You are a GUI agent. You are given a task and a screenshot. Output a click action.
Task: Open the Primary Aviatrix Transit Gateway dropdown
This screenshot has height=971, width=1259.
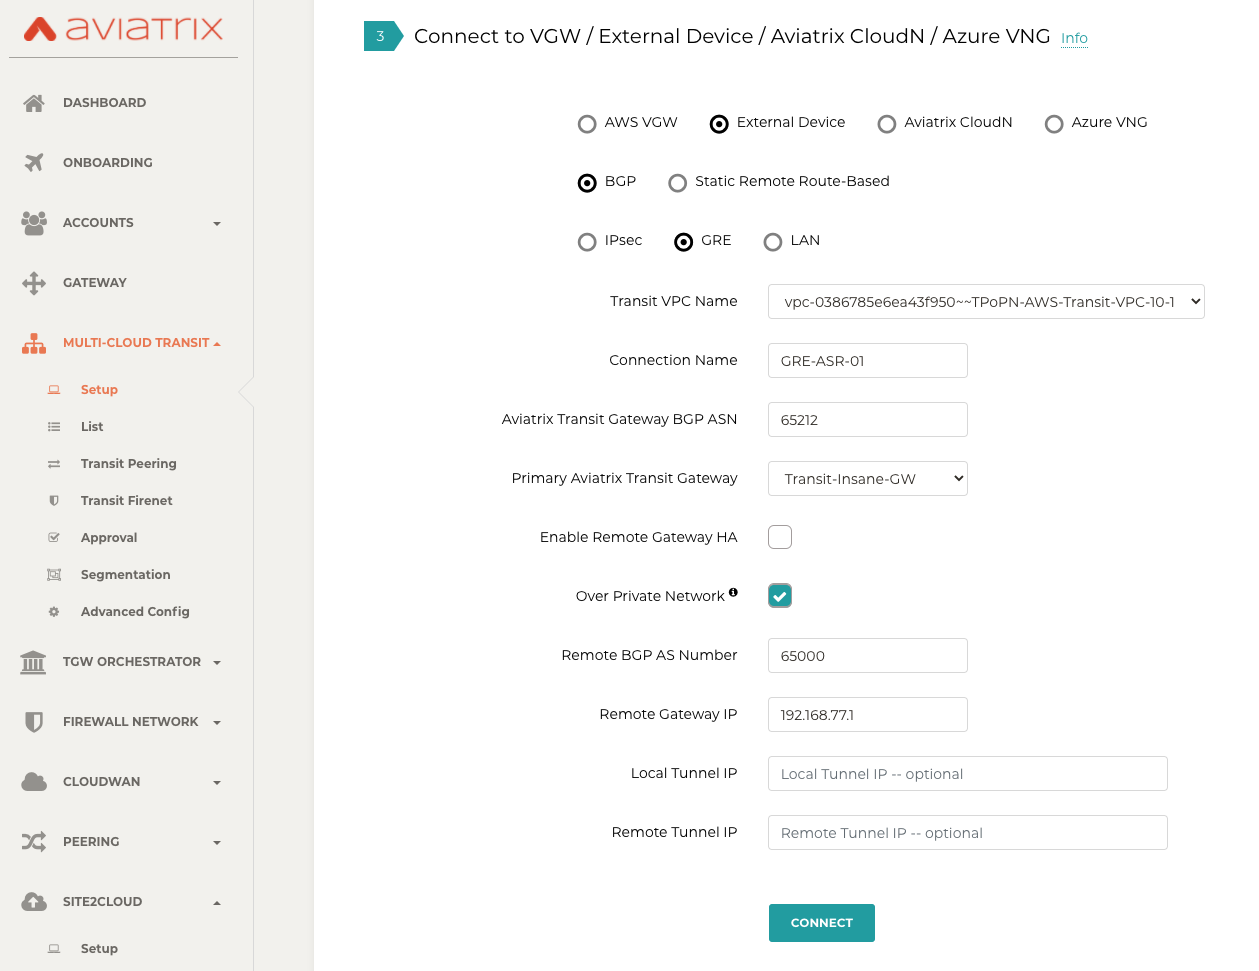click(x=867, y=478)
